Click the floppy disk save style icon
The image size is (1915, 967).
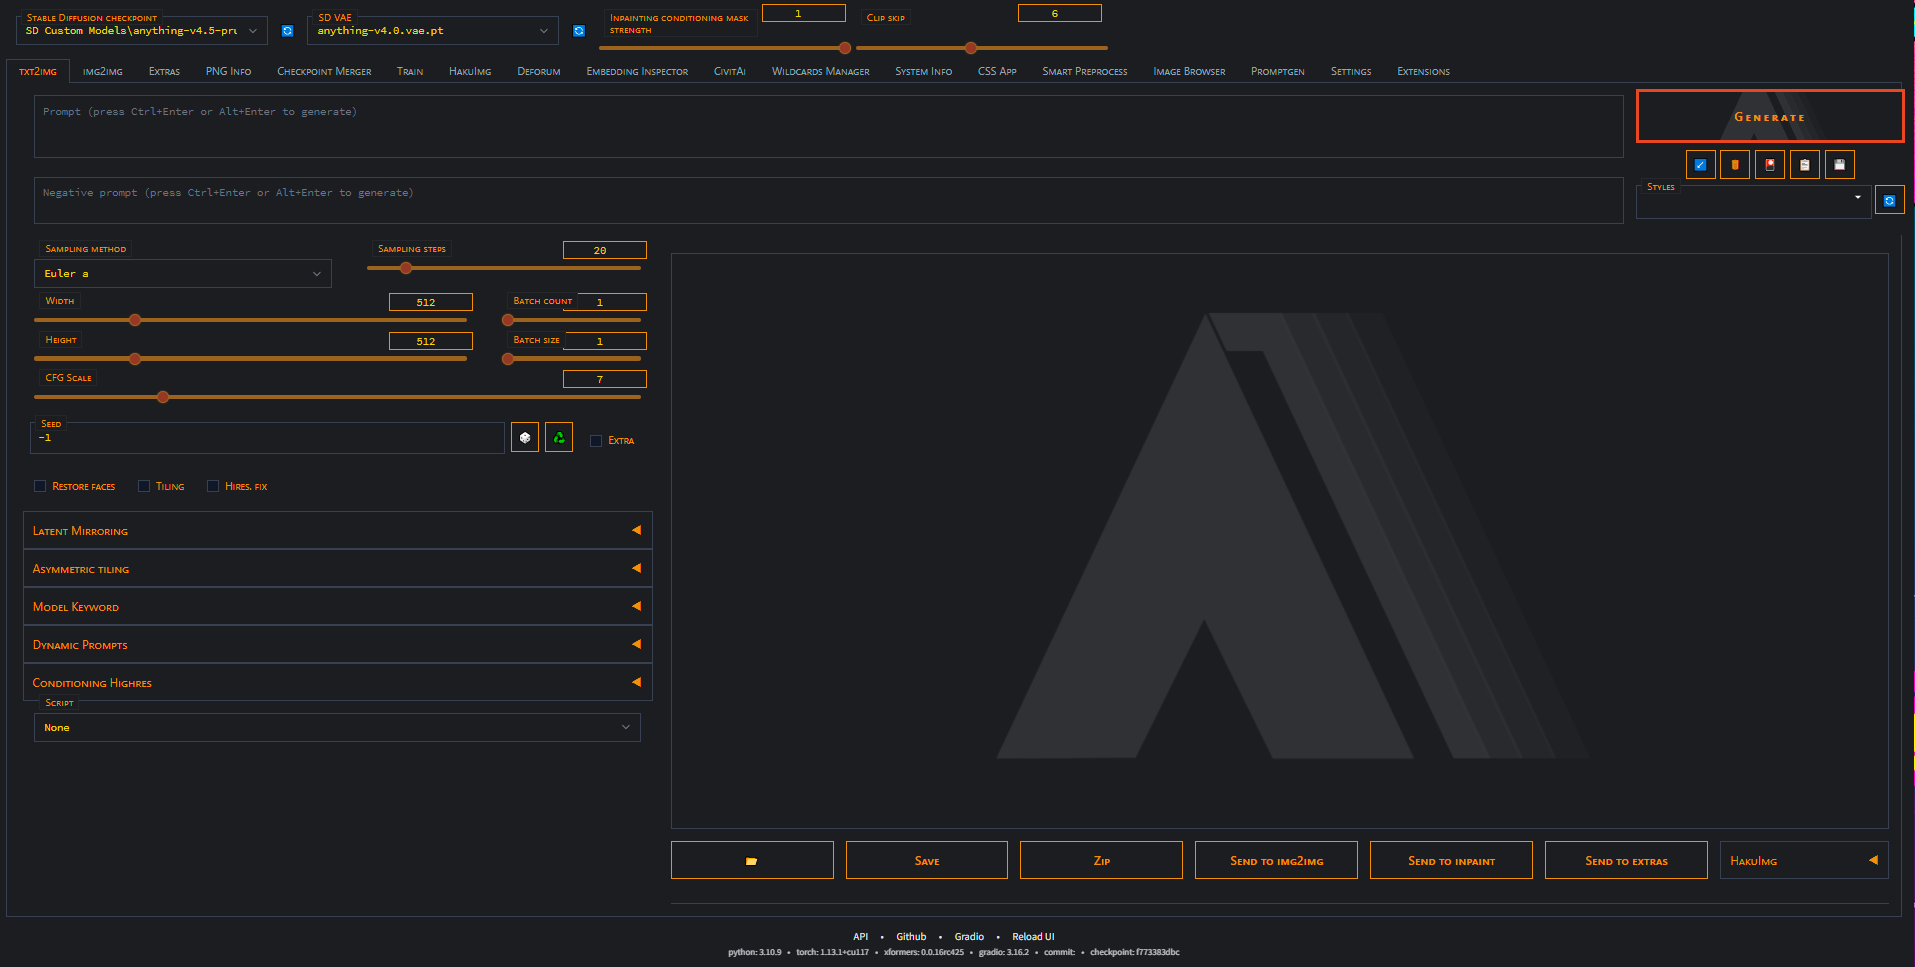1840,165
